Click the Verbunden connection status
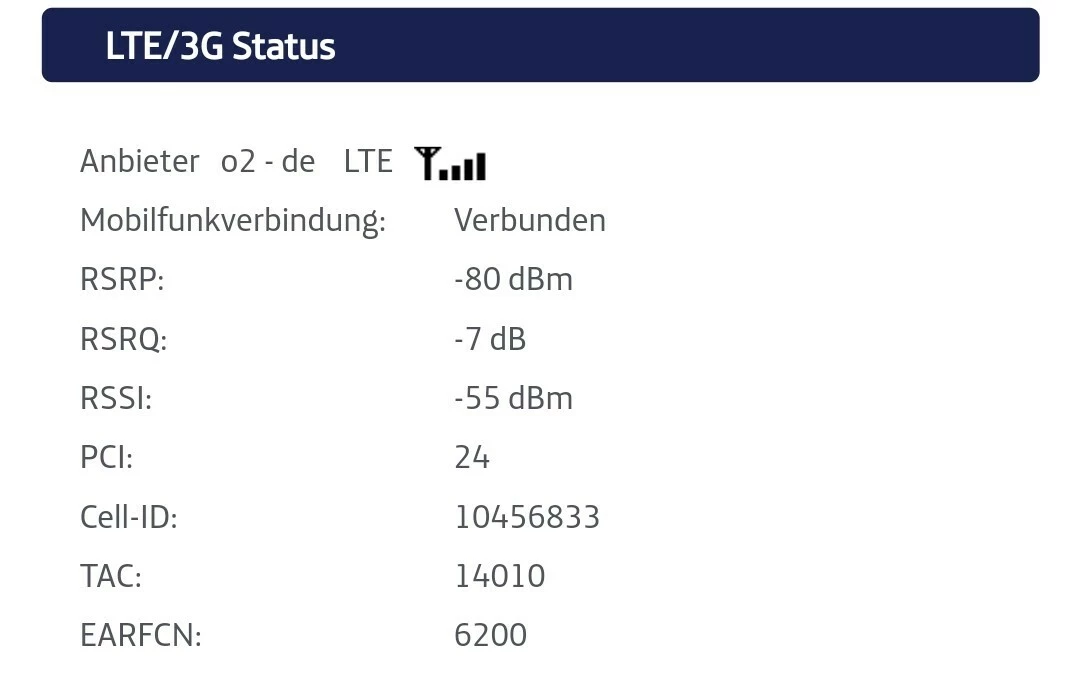 pos(530,221)
